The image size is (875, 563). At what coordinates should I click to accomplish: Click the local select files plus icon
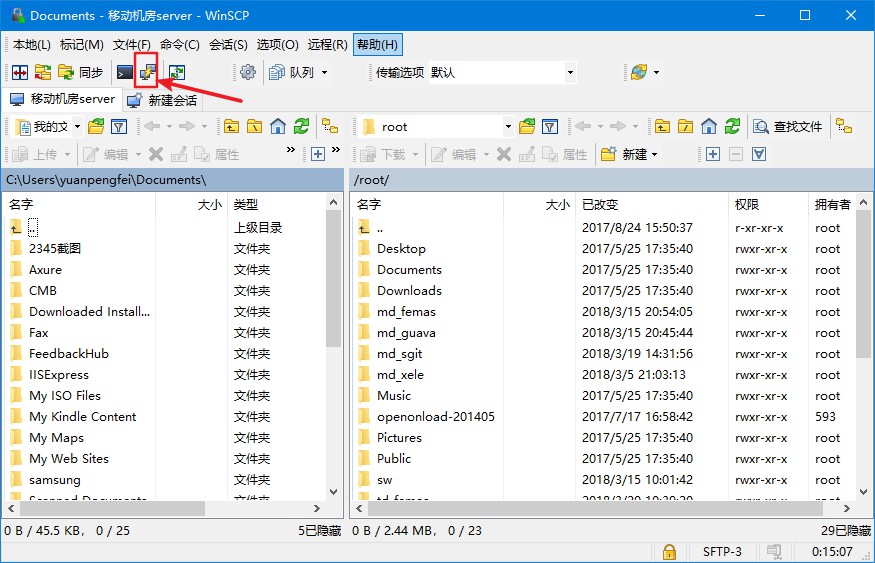tap(318, 155)
